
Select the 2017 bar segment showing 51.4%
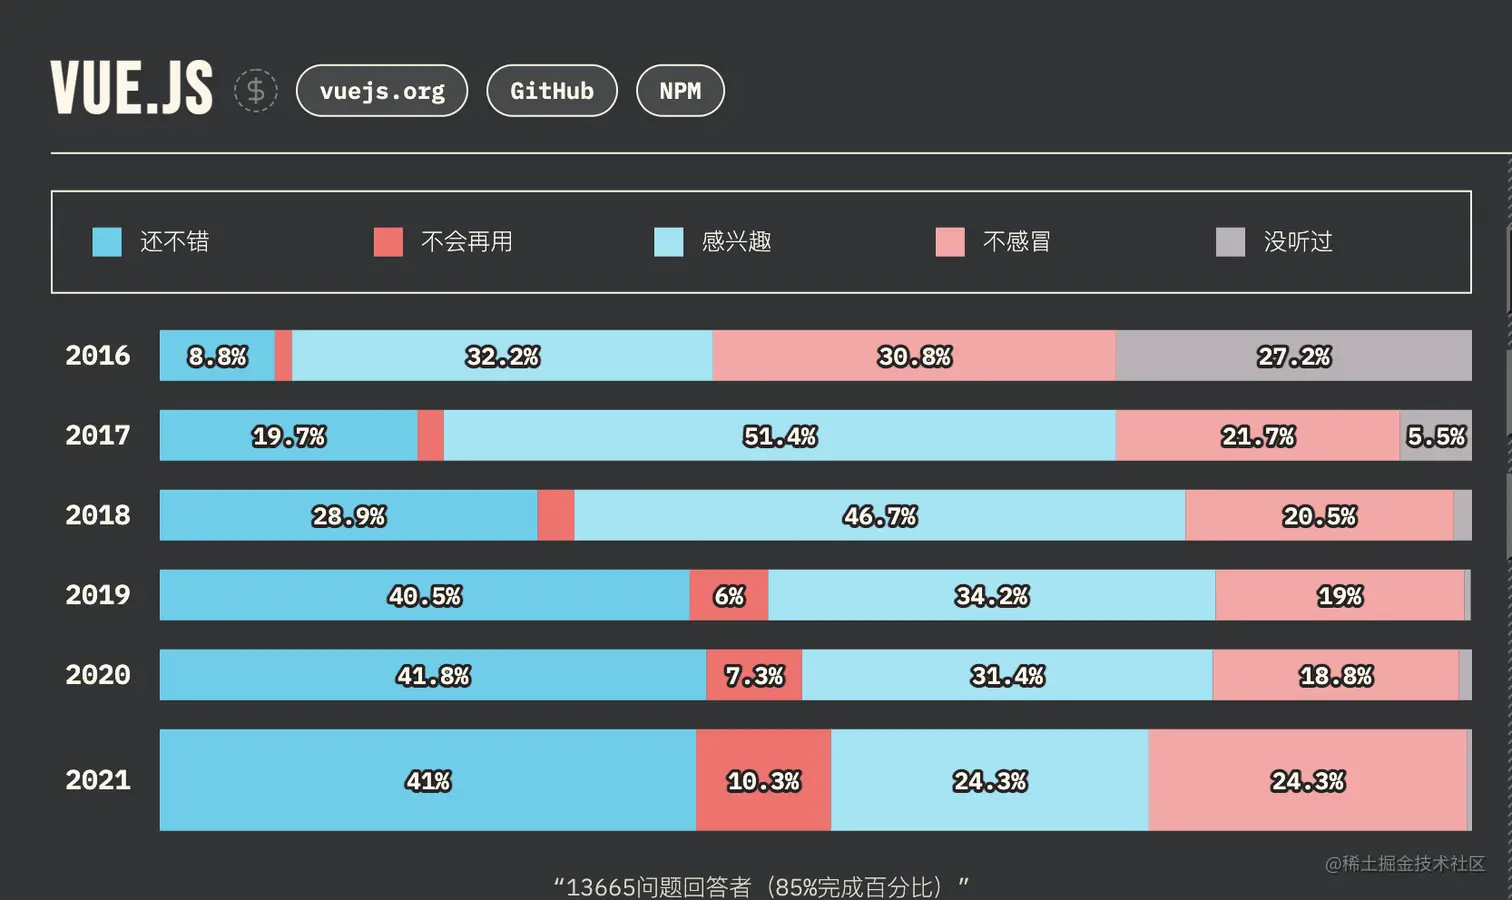pos(780,435)
